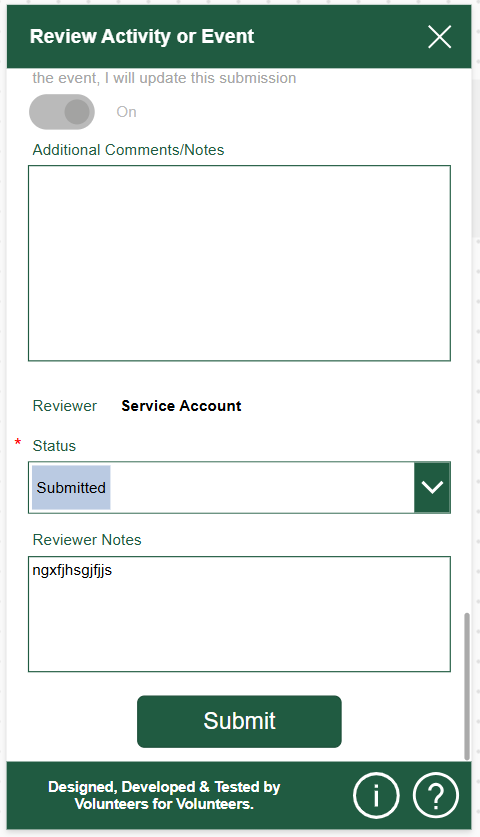Click the Status field label
Image resolution: width=480 pixels, height=837 pixels.
pyautogui.click(x=54, y=446)
